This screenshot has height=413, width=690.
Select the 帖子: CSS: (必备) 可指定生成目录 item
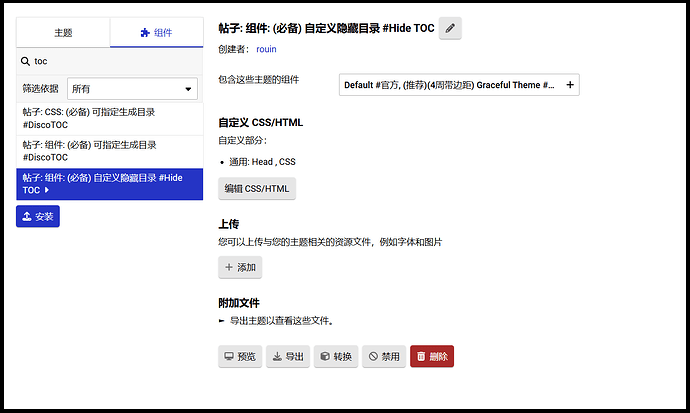[x=110, y=119]
